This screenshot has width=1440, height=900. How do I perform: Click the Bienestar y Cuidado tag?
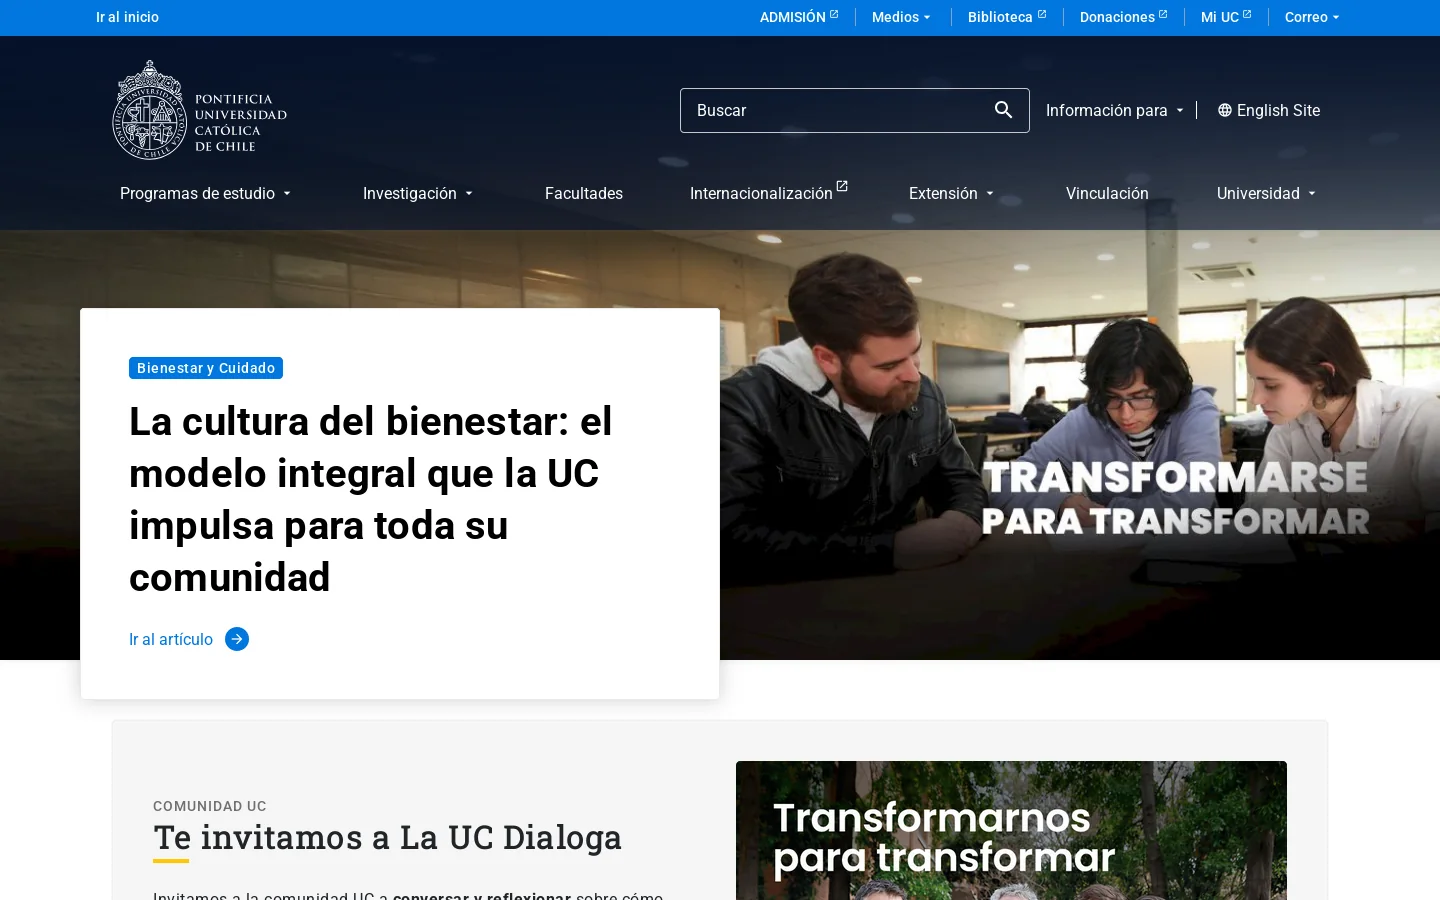pyautogui.click(x=206, y=368)
